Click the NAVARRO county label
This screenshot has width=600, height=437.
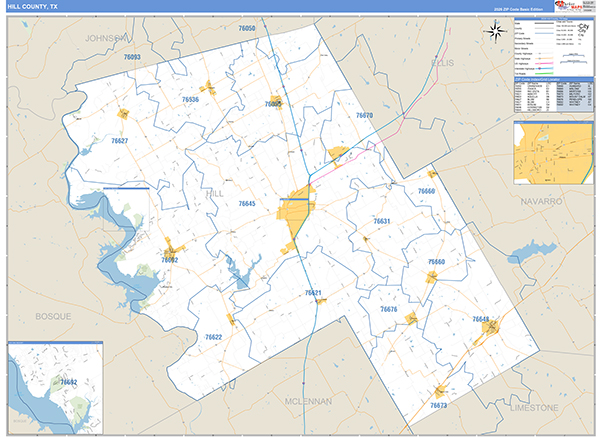click(x=541, y=201)
